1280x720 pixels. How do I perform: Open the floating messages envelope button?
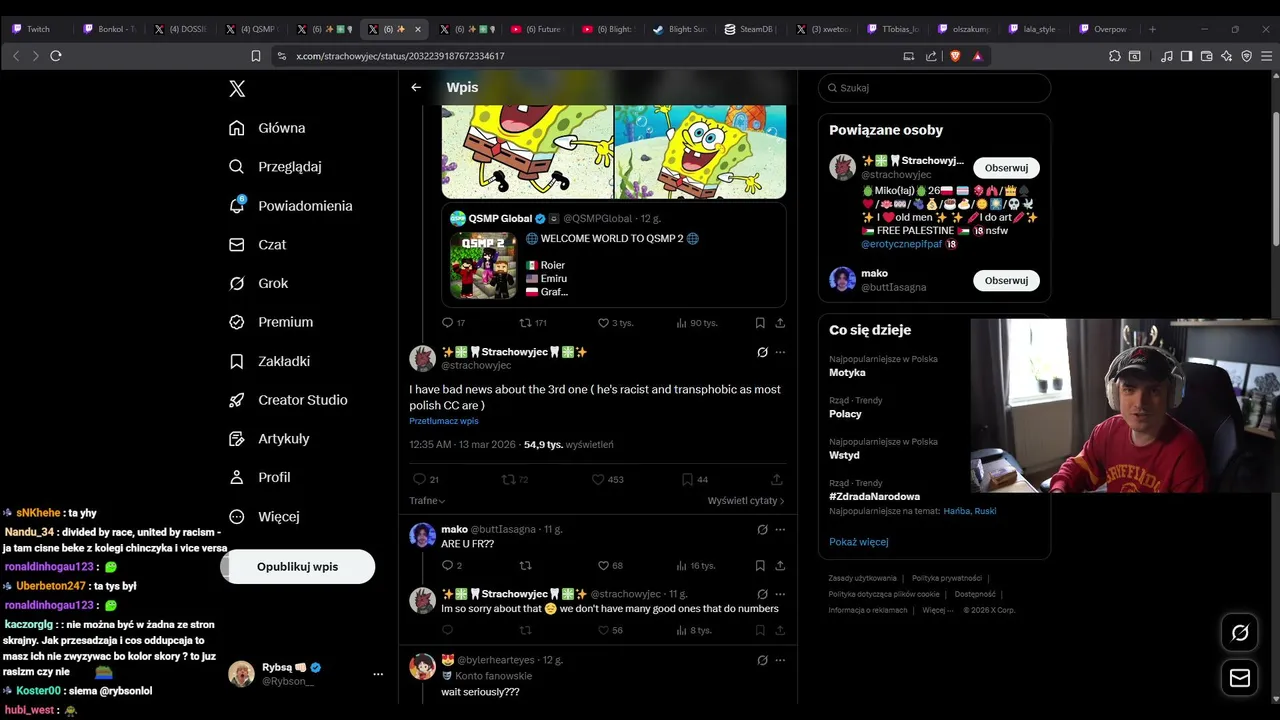[x=1240, y=678]
